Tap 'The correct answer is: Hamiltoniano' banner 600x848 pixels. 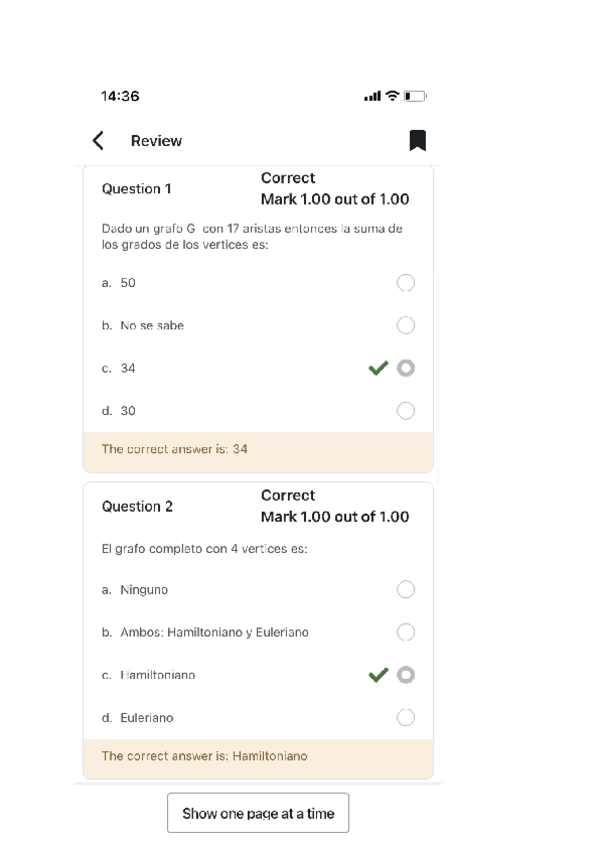pyautogui.click(x=258, y=756)
